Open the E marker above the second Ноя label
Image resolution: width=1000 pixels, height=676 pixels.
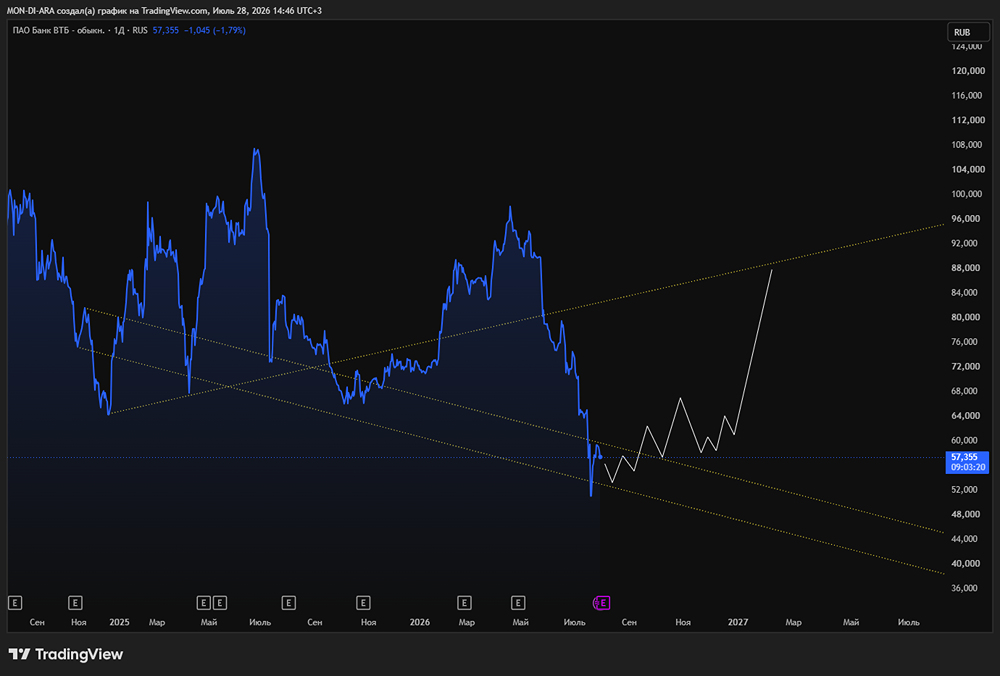(x=363, y=603)
